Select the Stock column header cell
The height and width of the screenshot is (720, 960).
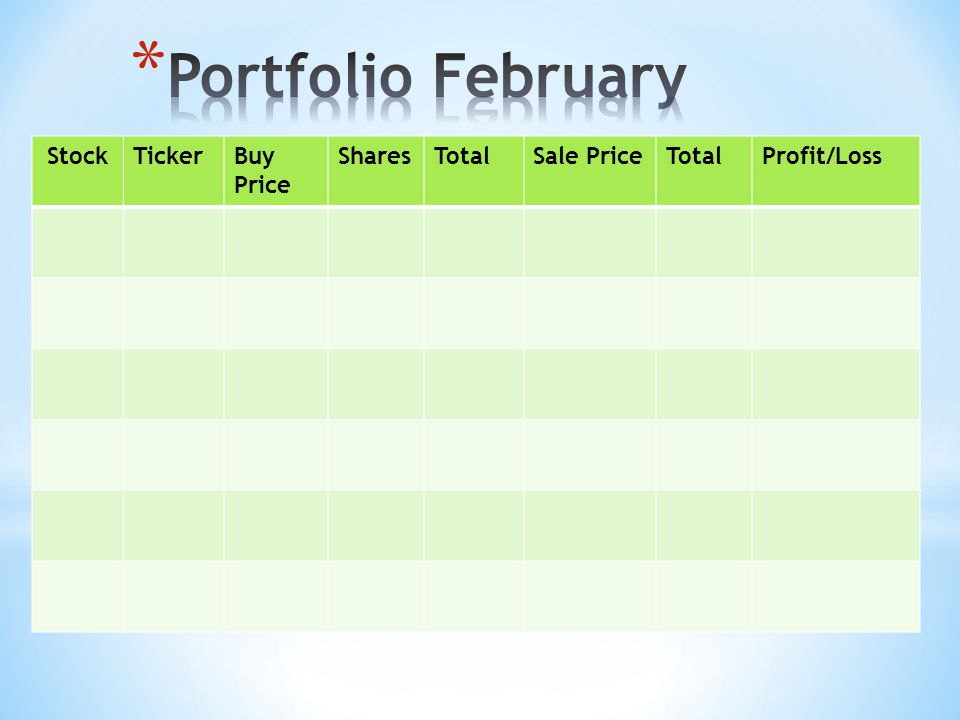78,171
